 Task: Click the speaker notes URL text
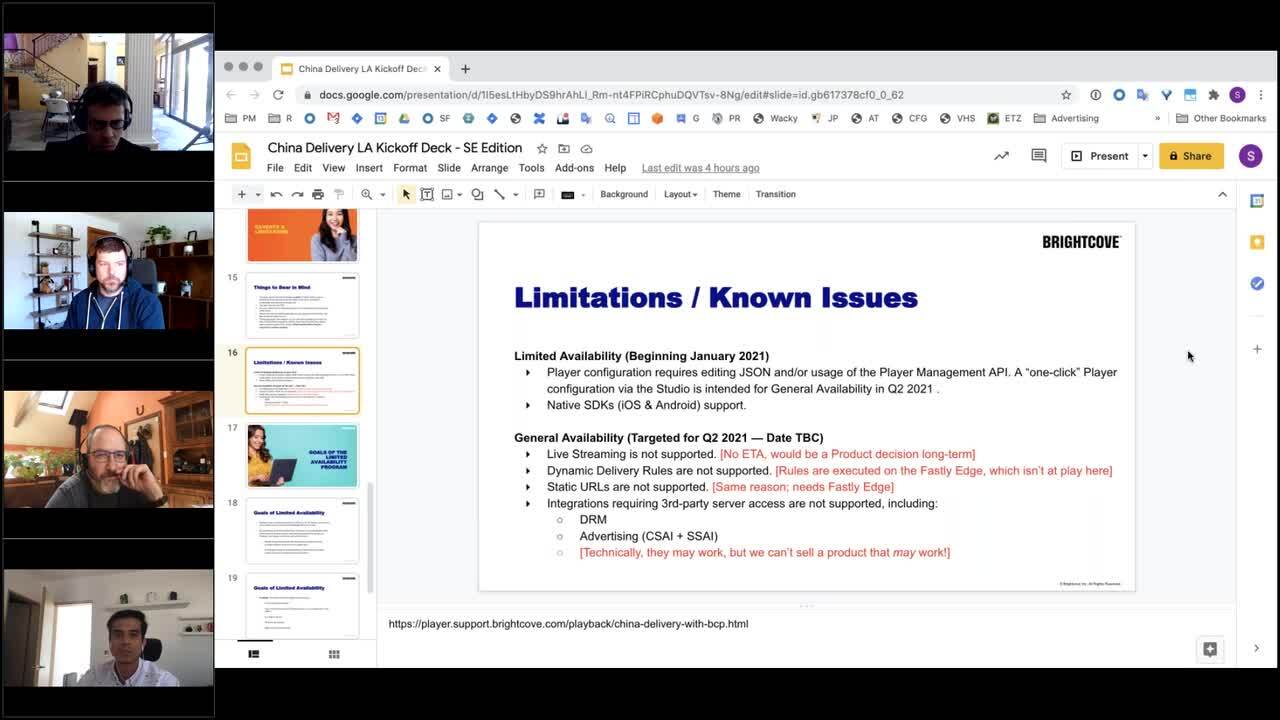(568, 624)
